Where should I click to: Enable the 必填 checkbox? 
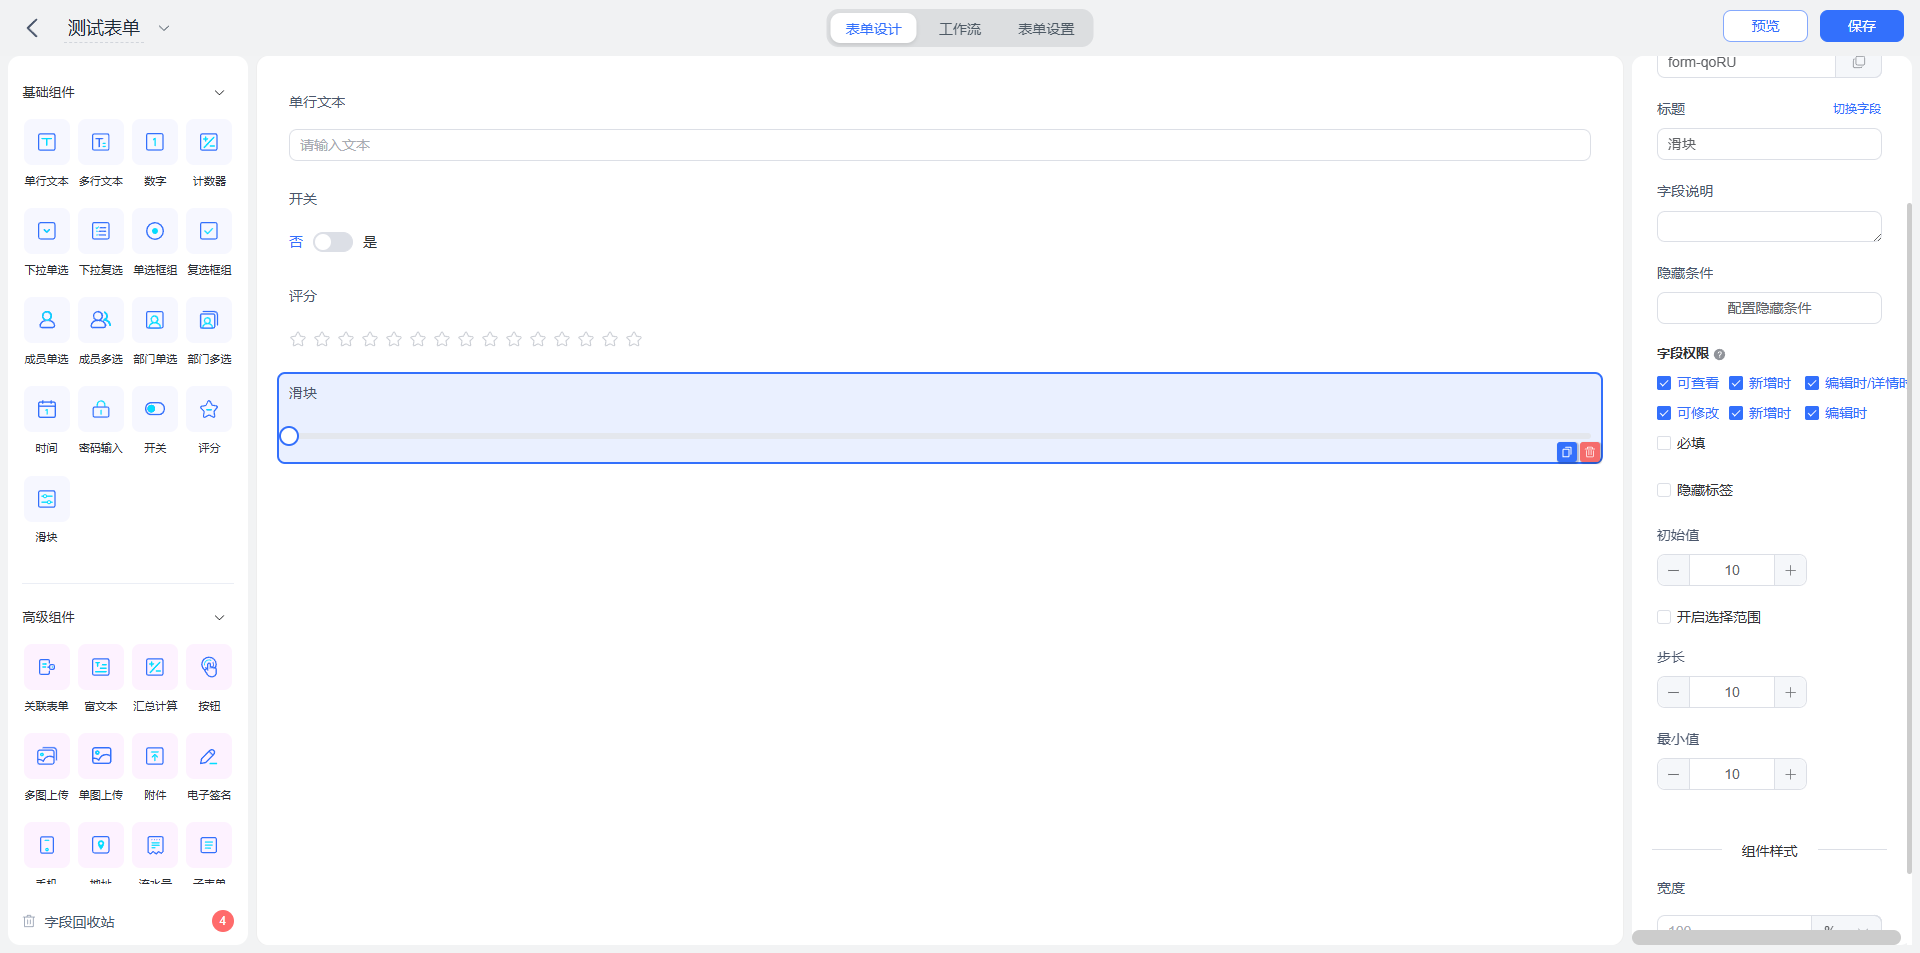coord(1664,443)
